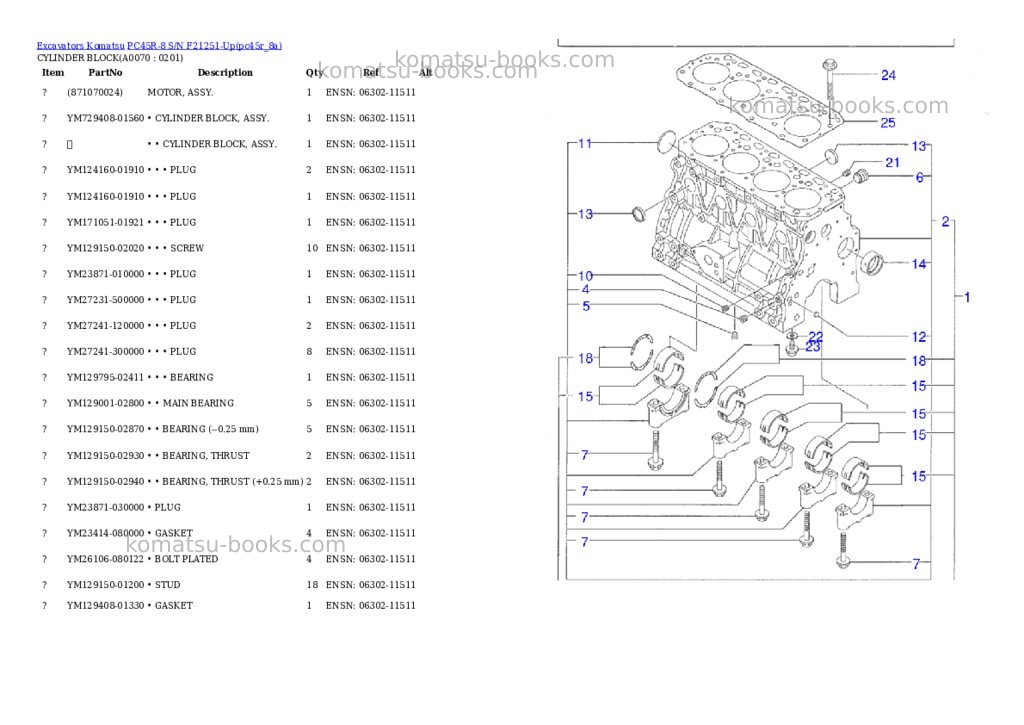Viewport: 1024px width, 725px height.
Task: Click diagram callout number 23
Action: click(x=812, y=347)
